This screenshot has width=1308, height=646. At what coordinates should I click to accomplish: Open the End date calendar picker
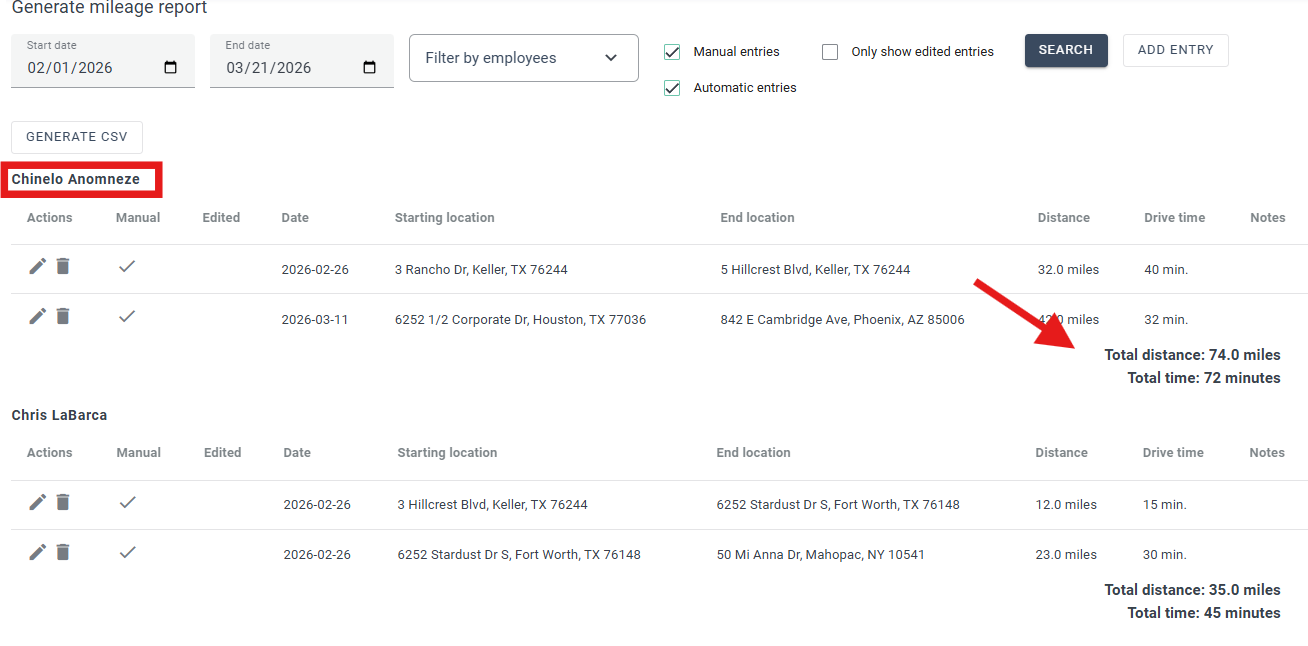(369, 68)
